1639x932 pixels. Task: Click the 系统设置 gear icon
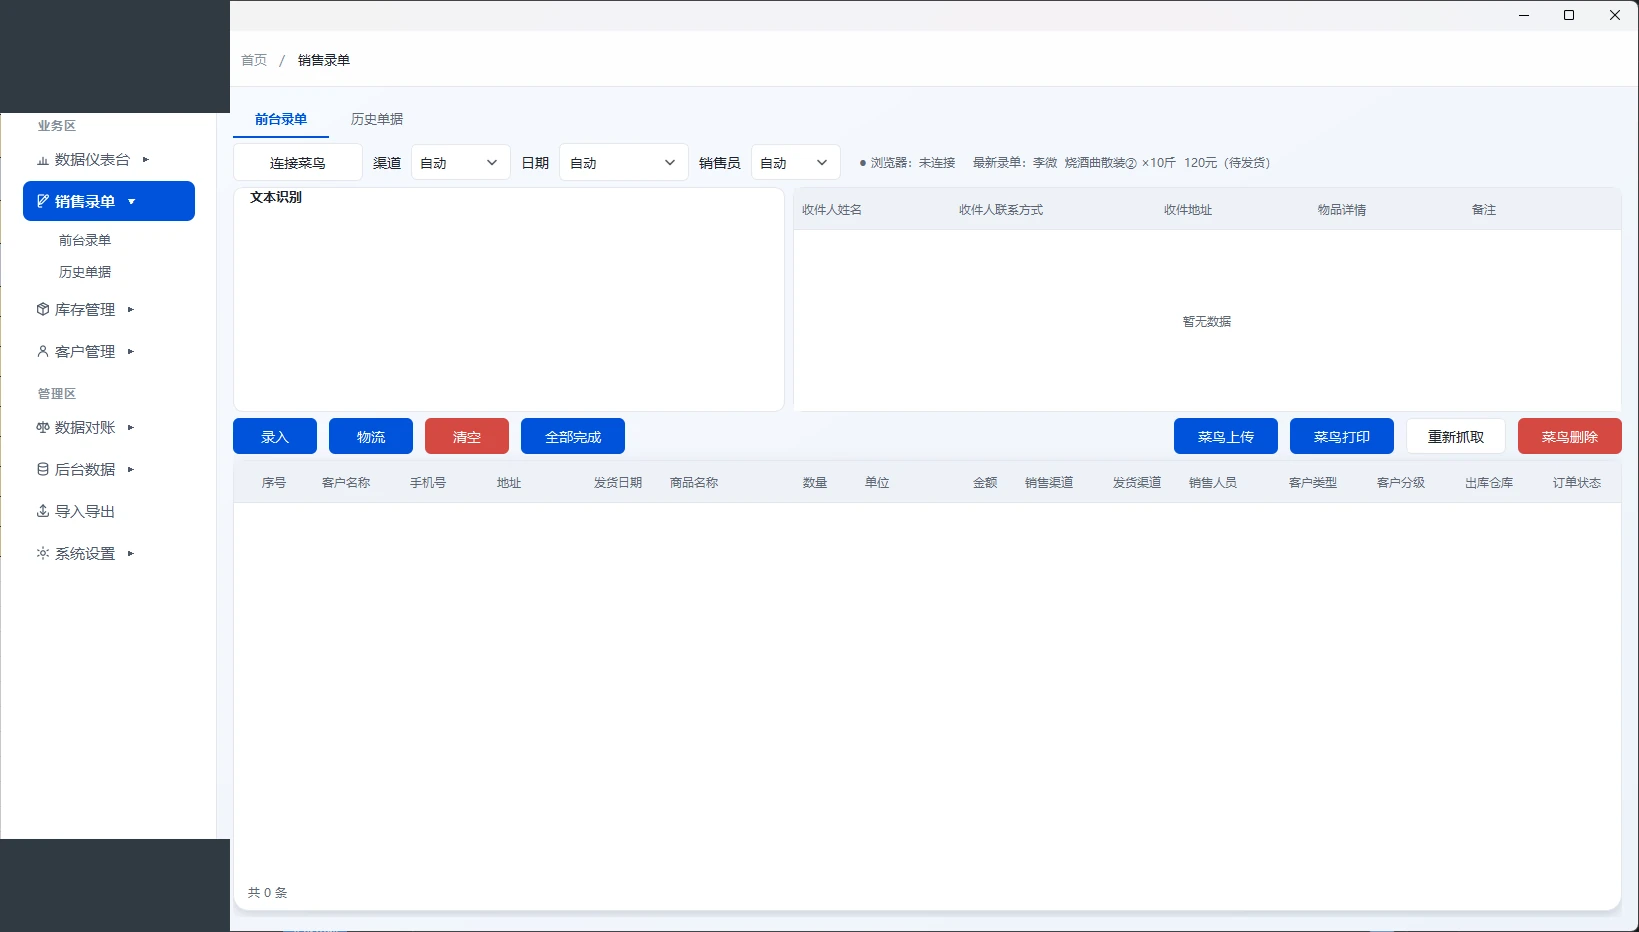[43, 553]
